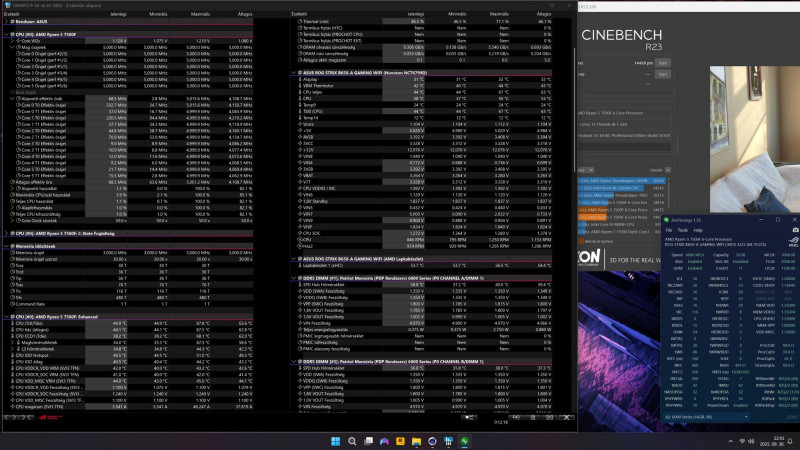Open the Help menu in ZenTimings
The image size is (800, 450).
tap(698, 230)
